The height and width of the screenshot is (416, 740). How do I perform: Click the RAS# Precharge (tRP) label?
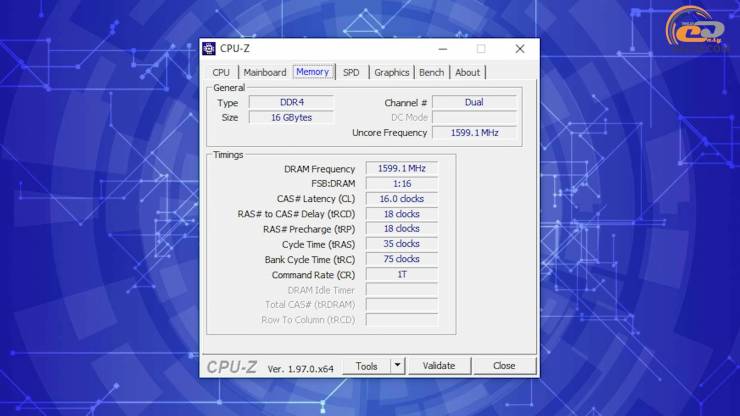point(309,229)
